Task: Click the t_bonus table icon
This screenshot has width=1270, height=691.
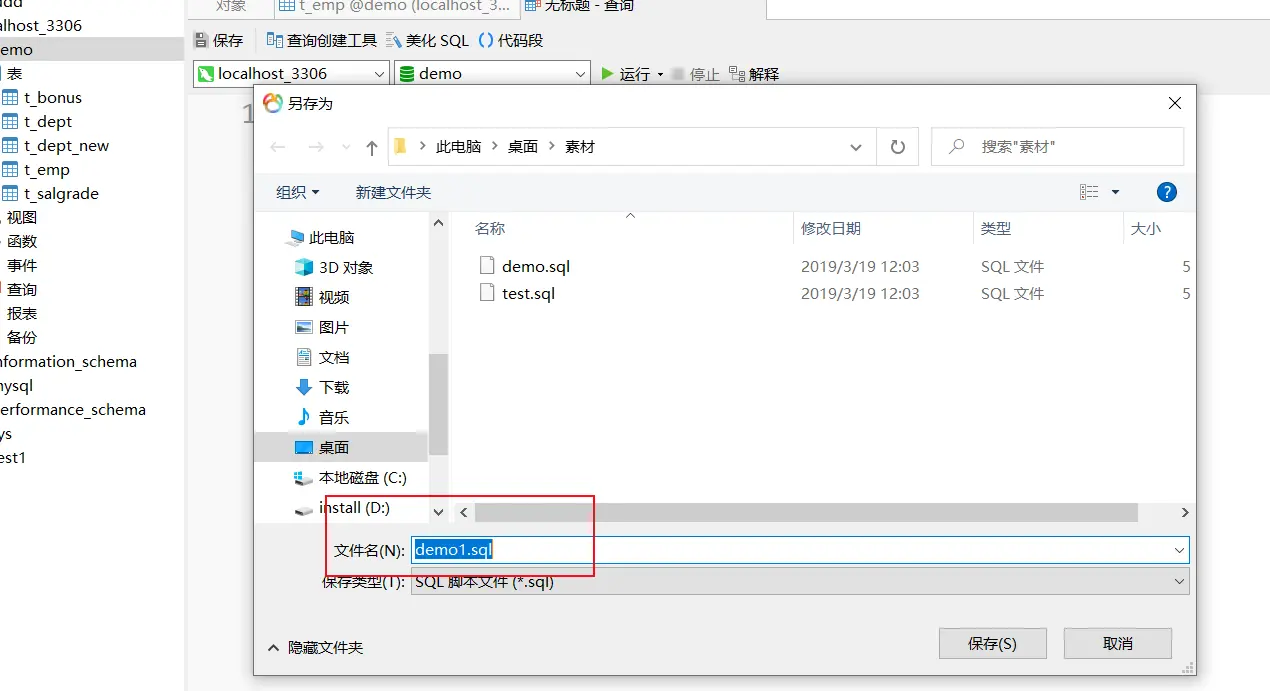Action: tap(10, 97)
